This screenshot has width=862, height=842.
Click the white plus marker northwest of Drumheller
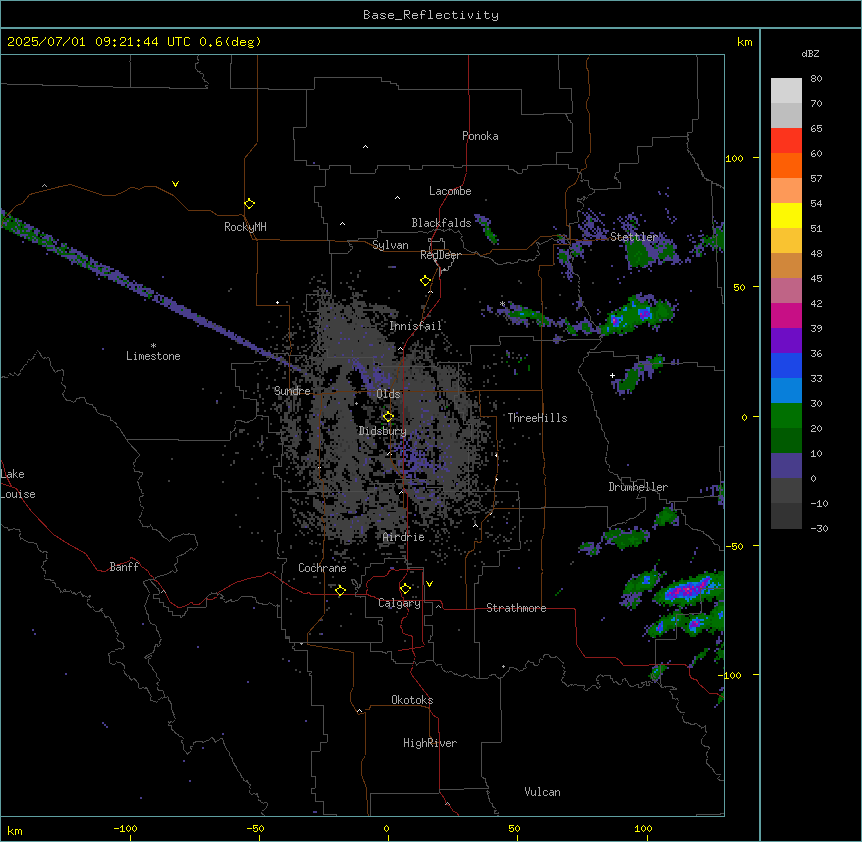(612, 375)
